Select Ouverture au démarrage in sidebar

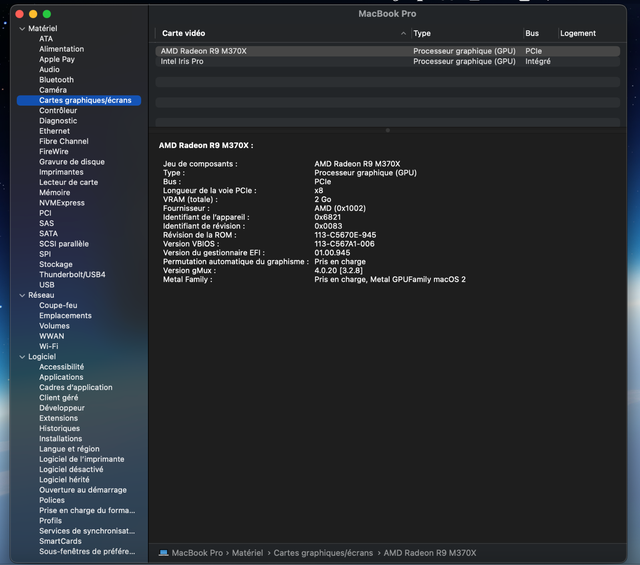83,490
